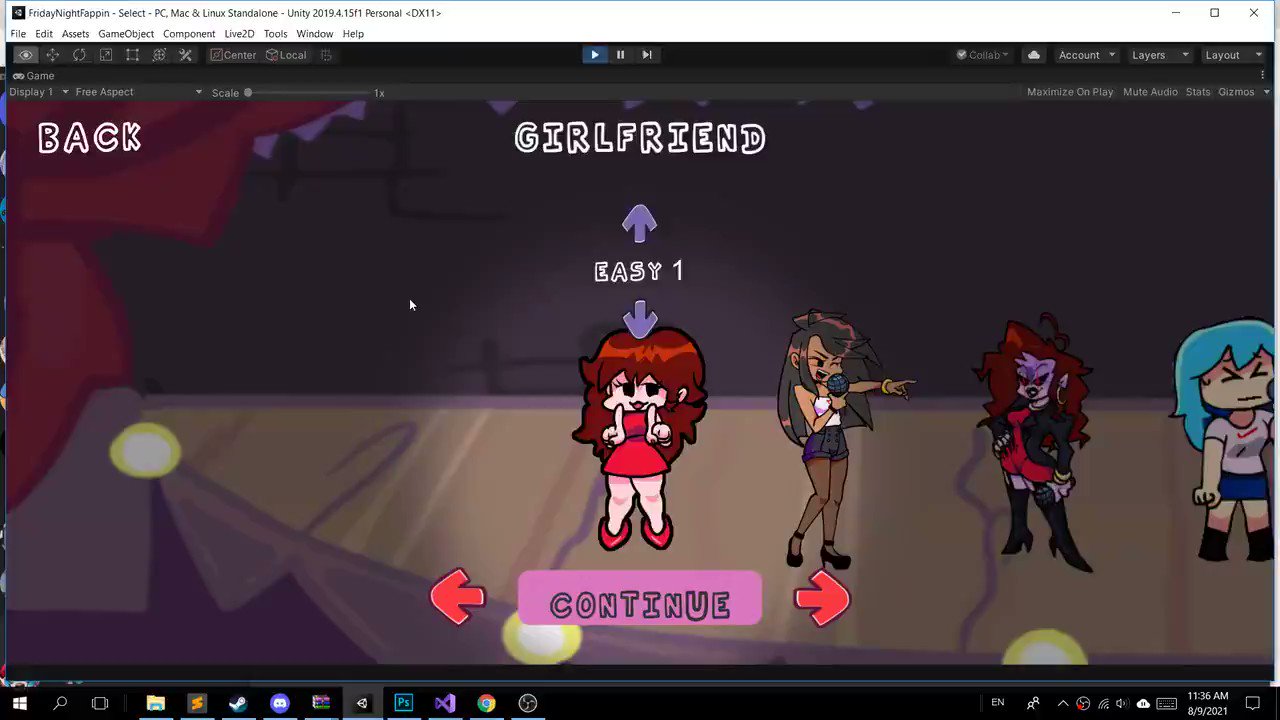This screenshot has height=720, width=1280.
Task: Open Sublime Text from taskbar
Action: tap(197, 703)
